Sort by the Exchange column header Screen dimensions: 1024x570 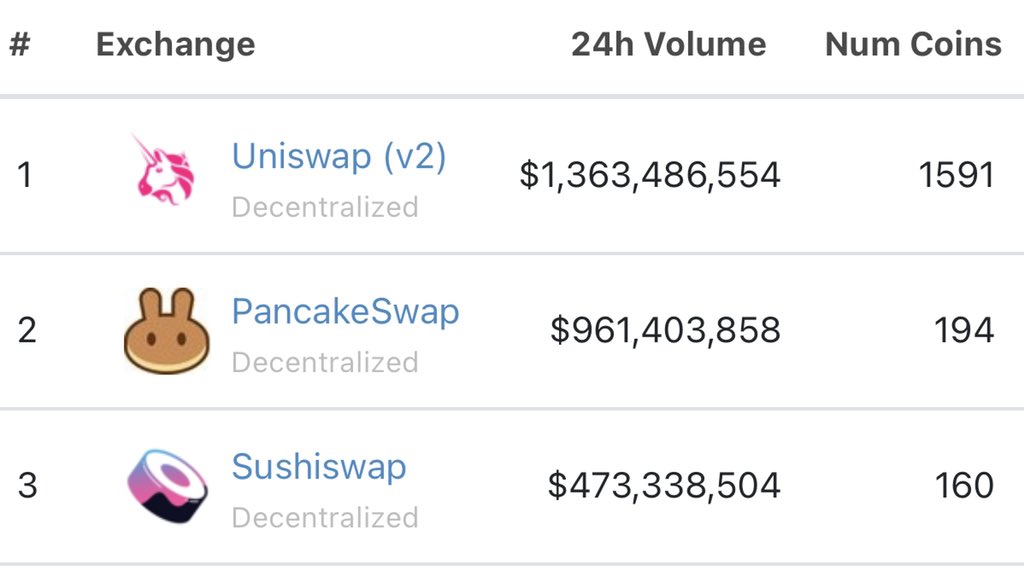click(175, 45)
